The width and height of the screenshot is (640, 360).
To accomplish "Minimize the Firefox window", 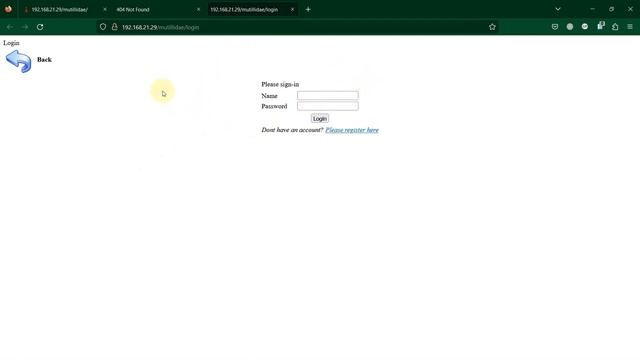I will 592,9.
